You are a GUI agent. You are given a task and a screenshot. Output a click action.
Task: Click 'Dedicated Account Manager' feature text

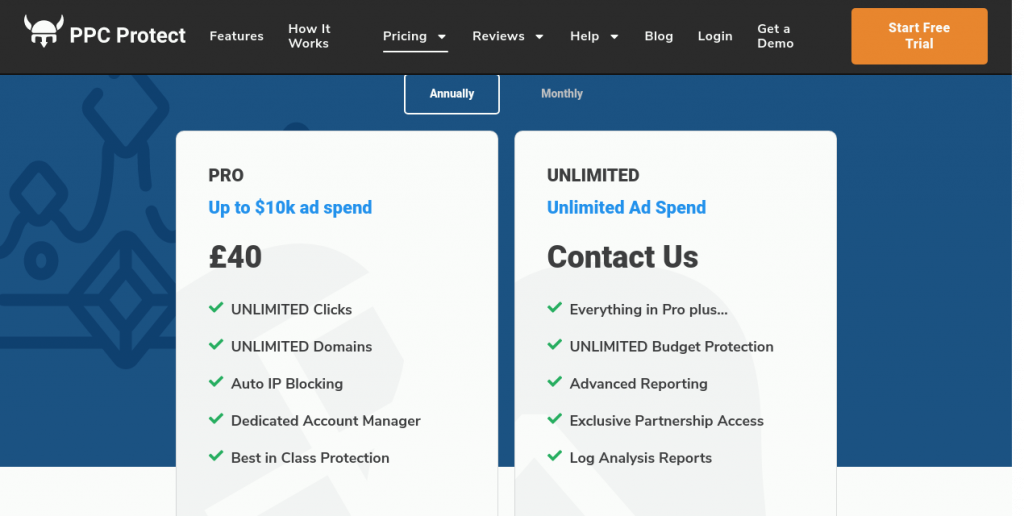coord(326,421)
